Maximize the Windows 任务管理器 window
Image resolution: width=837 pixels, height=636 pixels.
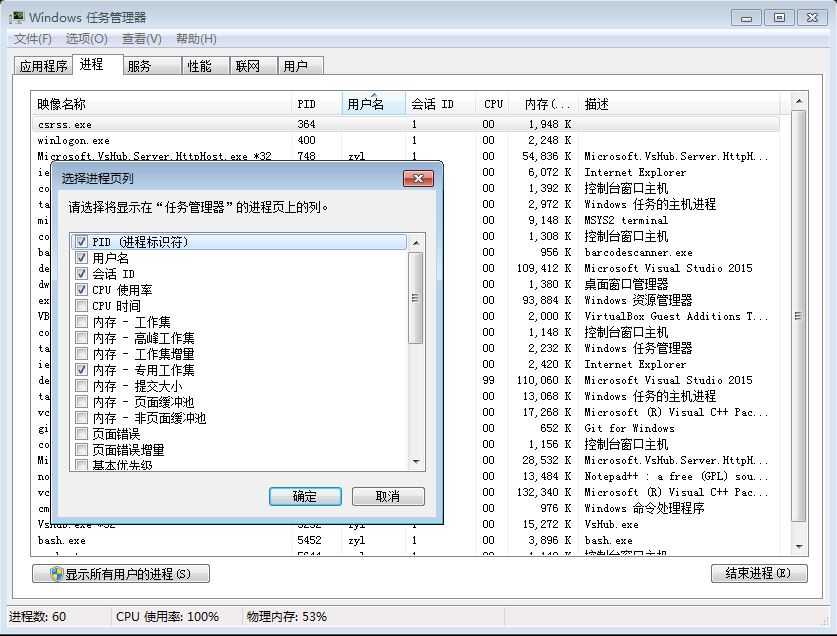[780, 17]
